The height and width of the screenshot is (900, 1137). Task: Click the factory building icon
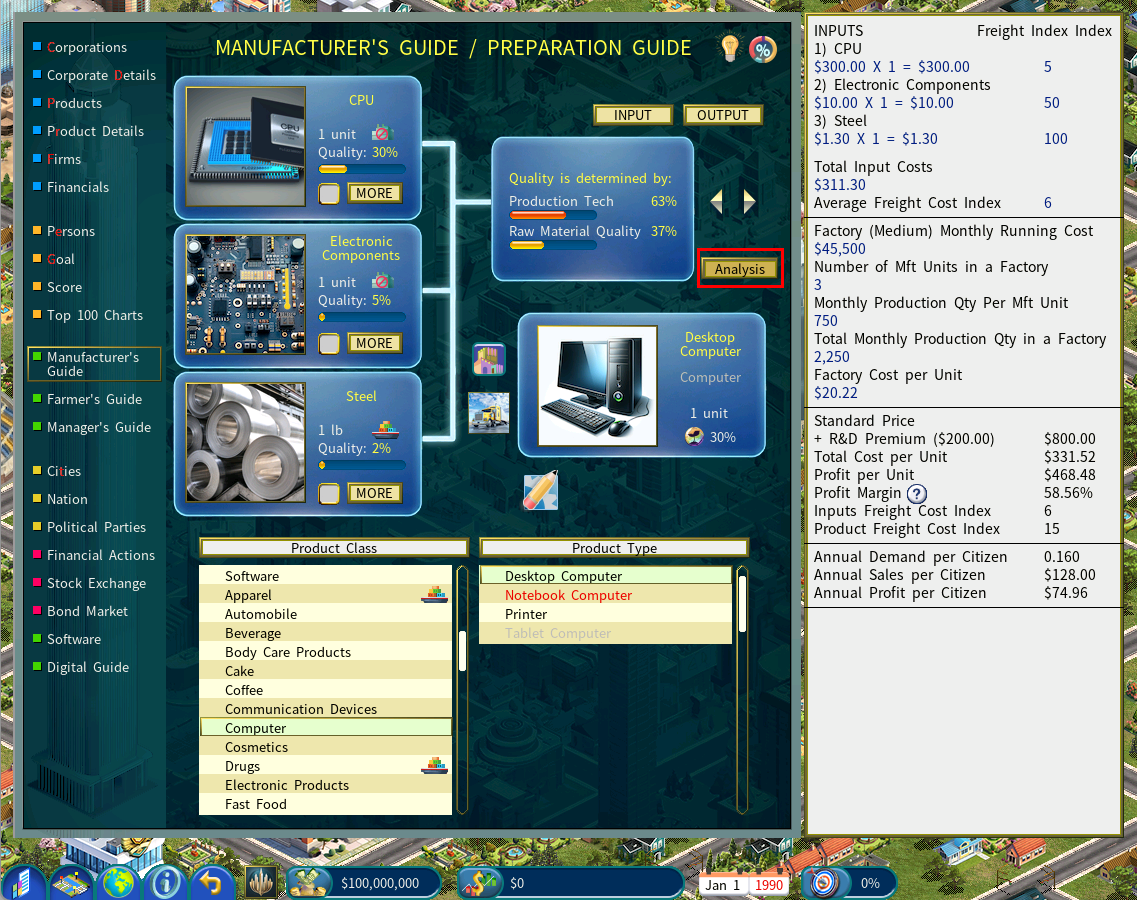(488, 359)
